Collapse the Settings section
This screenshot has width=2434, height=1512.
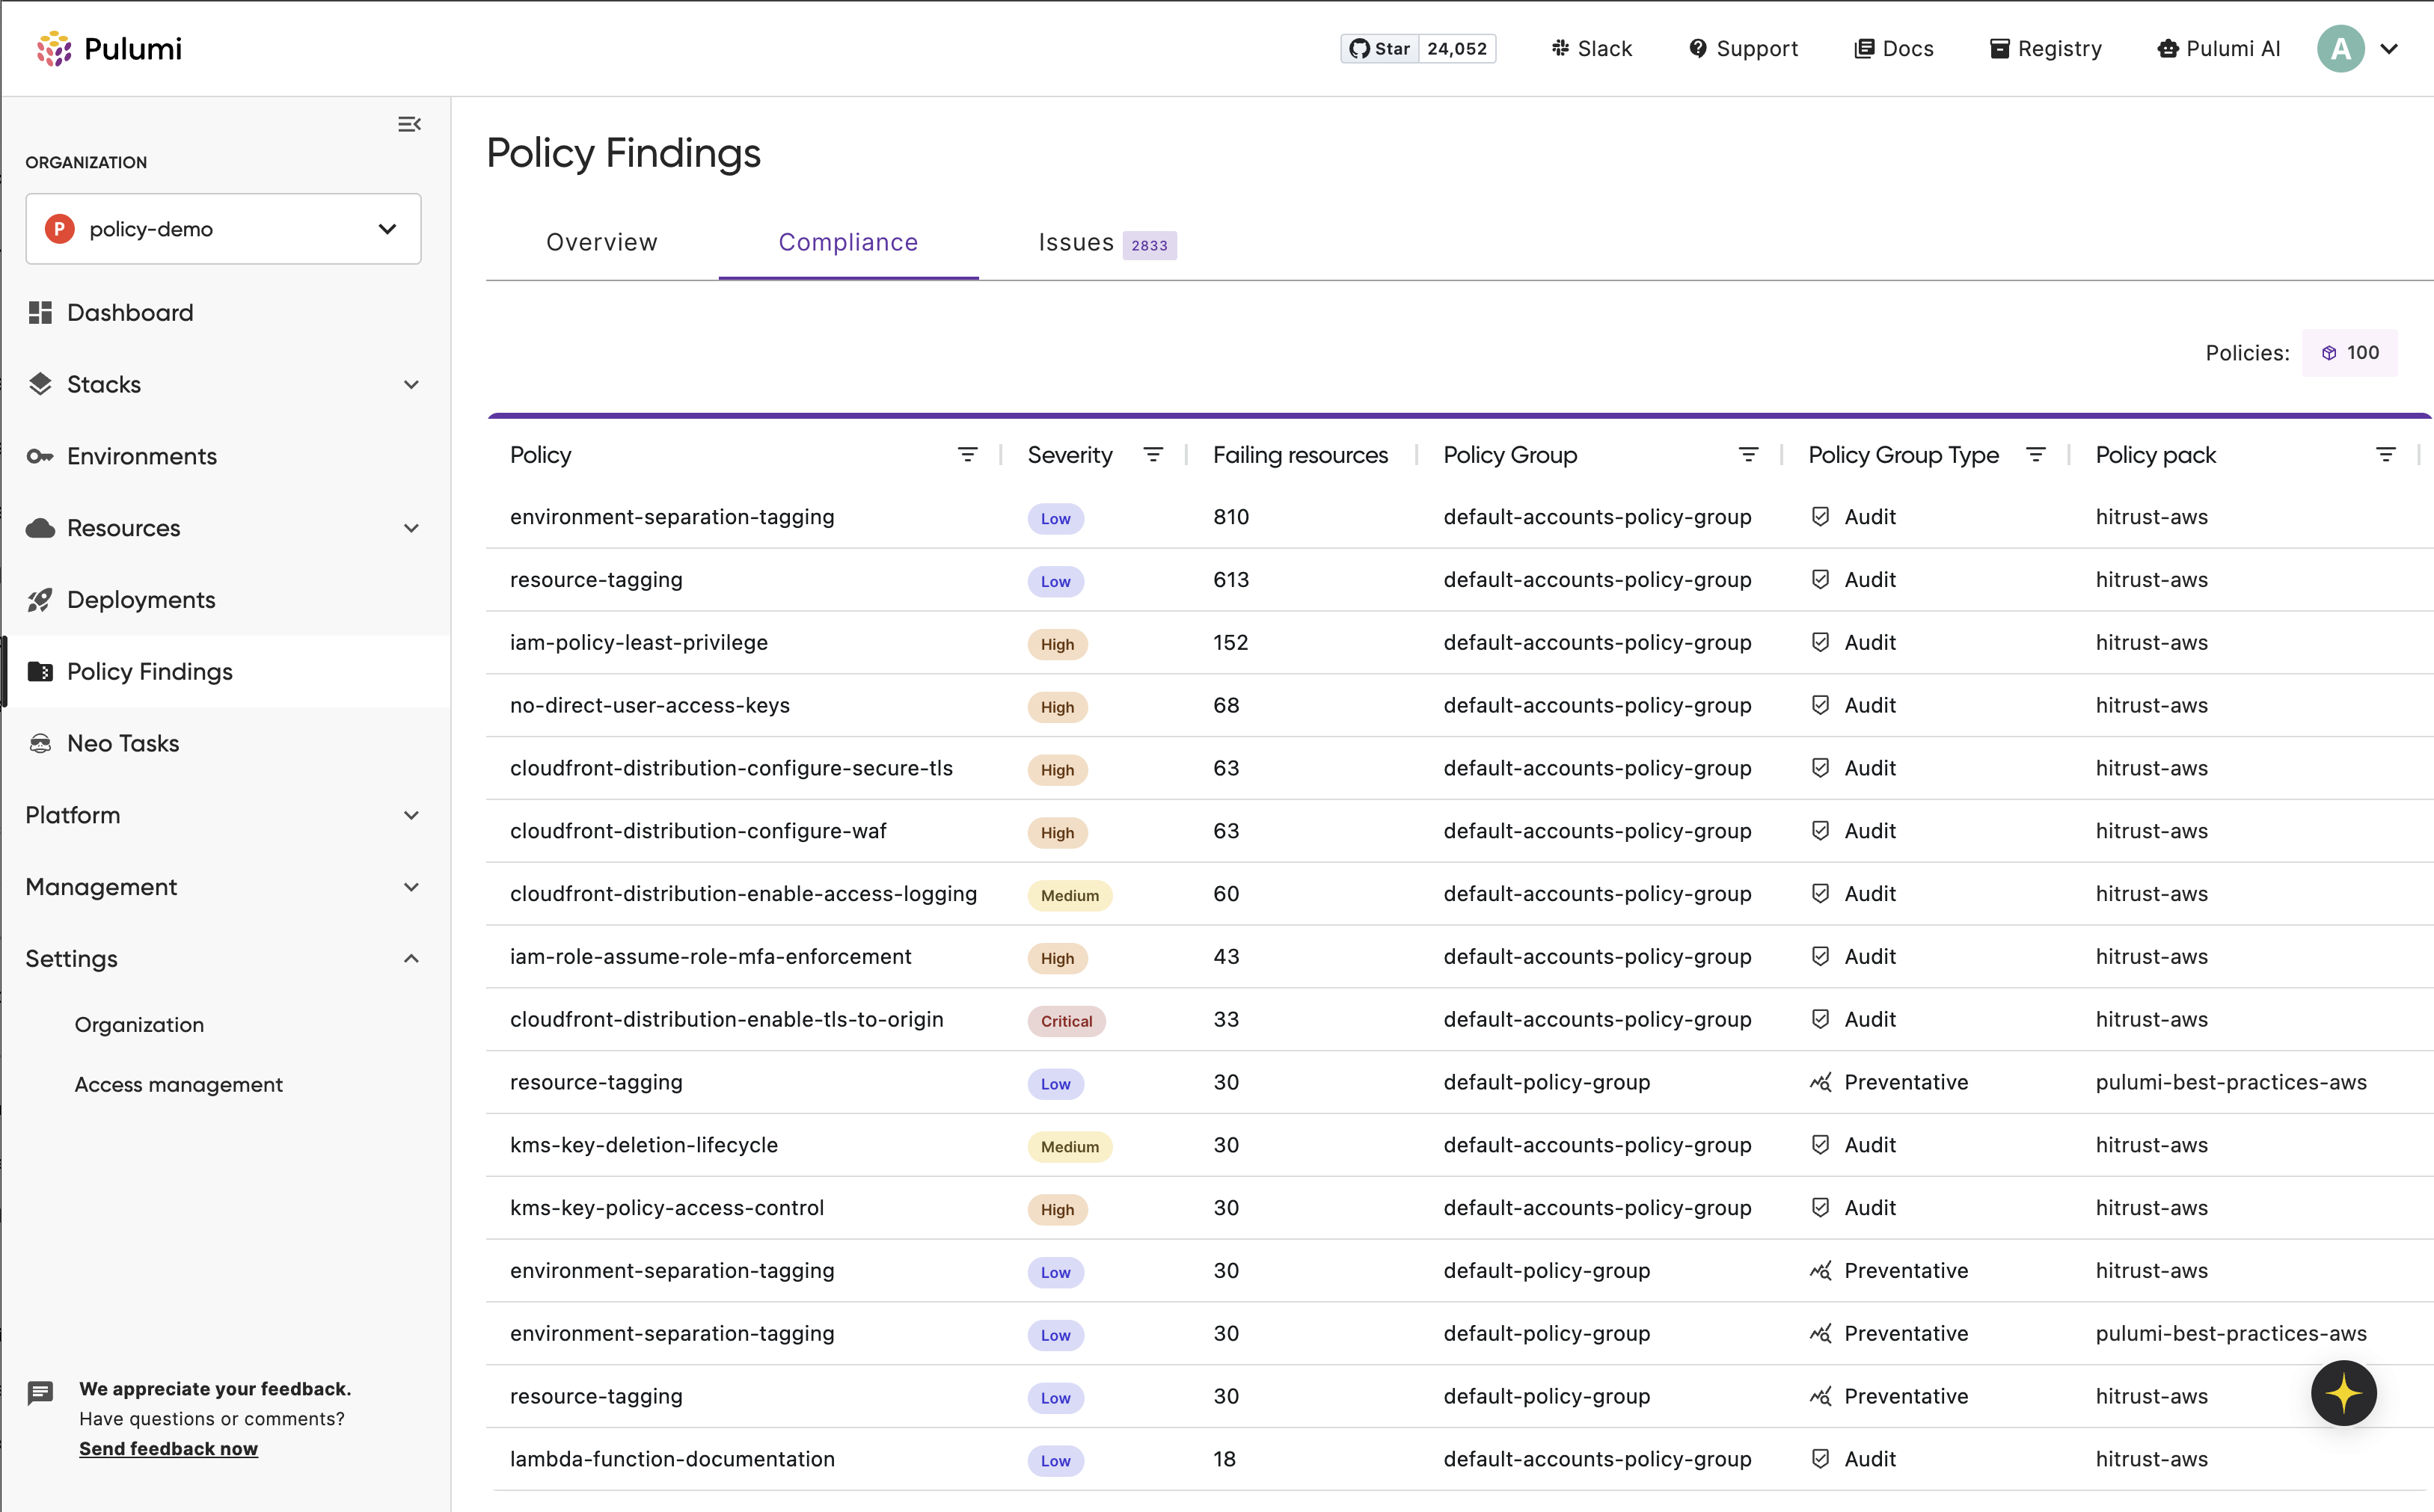click(410, 957)
